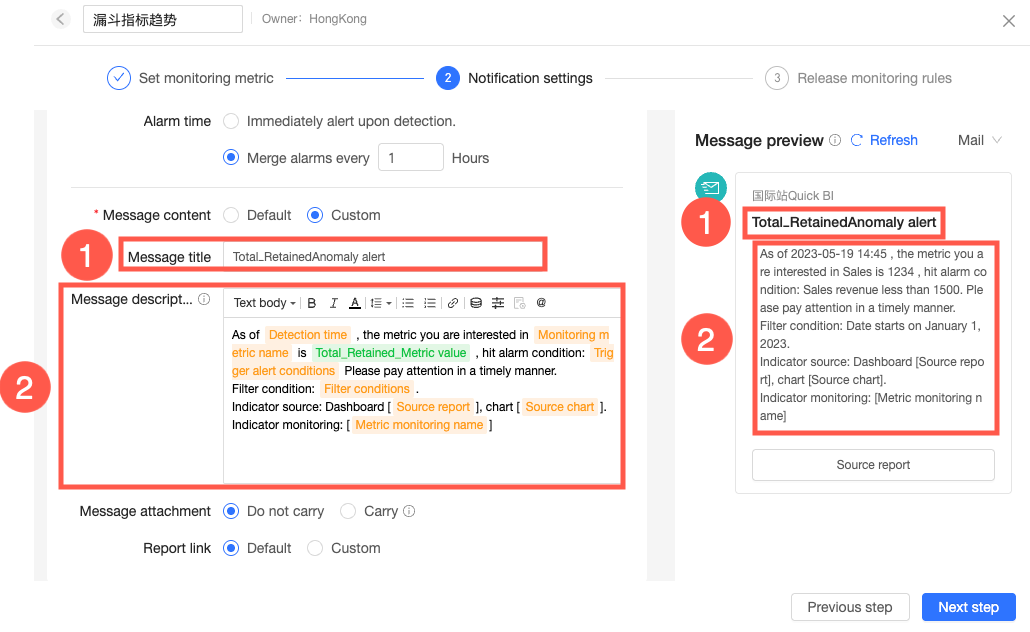Click the Filter conditions placeholder tag
This screenshot has height=632, width=1030.
(x=367, y=389)
